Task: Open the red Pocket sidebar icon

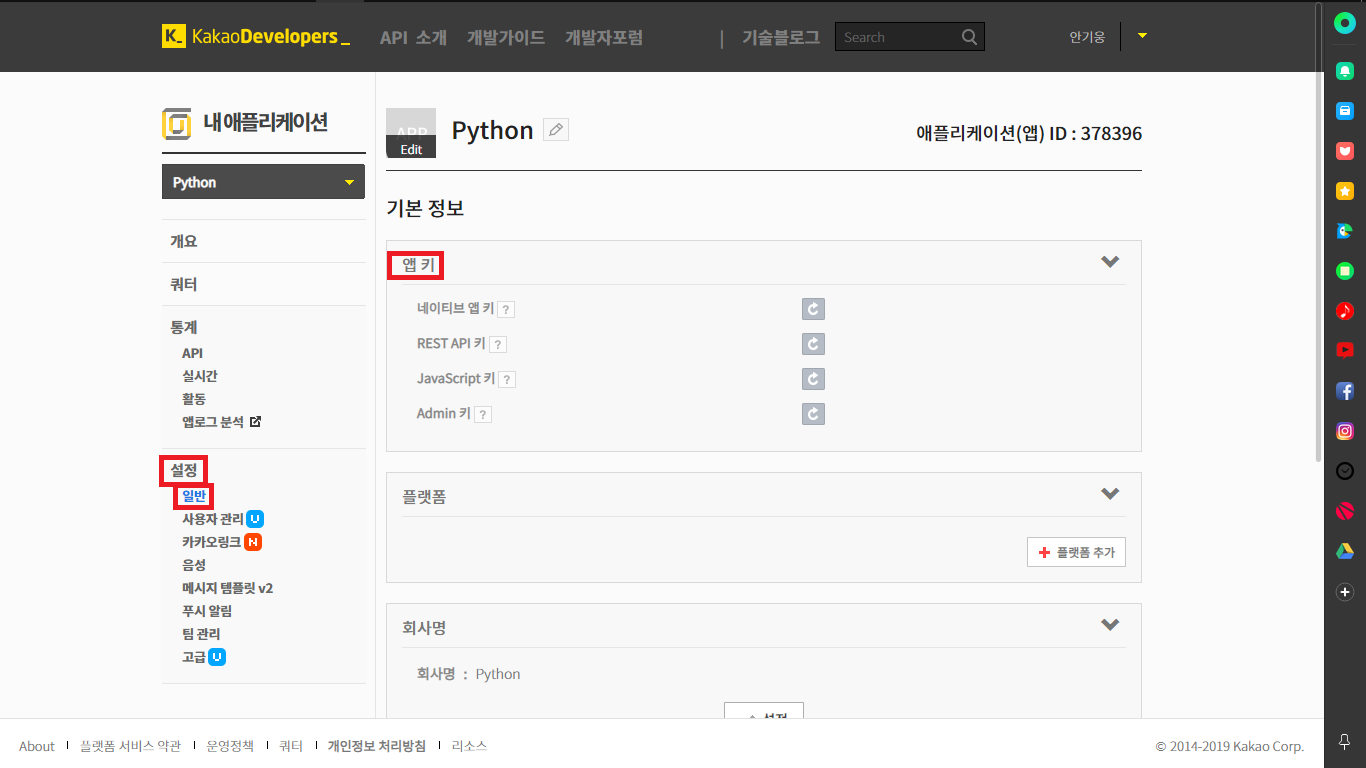Action: point(1345,151)
